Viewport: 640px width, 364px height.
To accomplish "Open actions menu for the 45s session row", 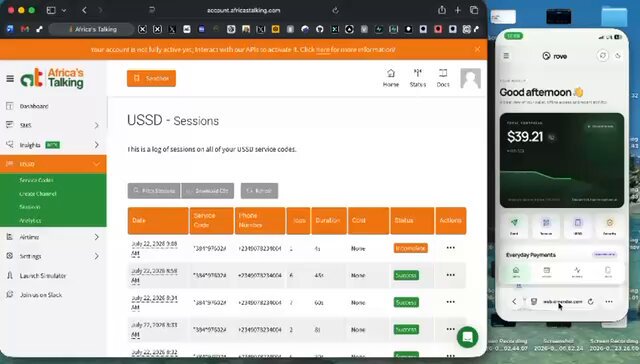I will [x=450, y=275].
